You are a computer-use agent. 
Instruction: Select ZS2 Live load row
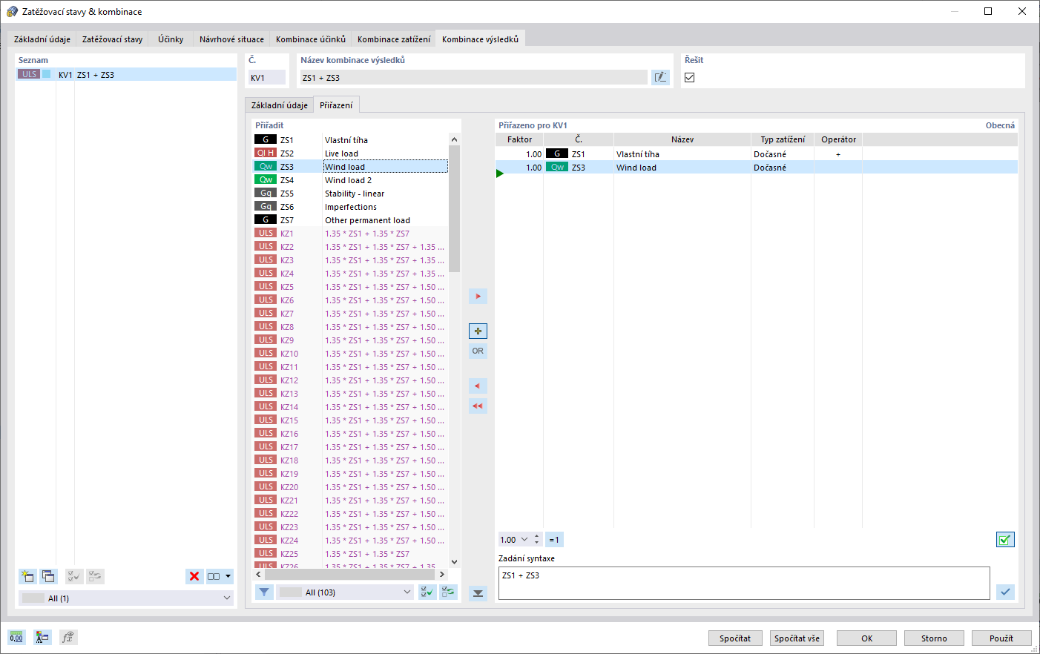coord(351,153)
